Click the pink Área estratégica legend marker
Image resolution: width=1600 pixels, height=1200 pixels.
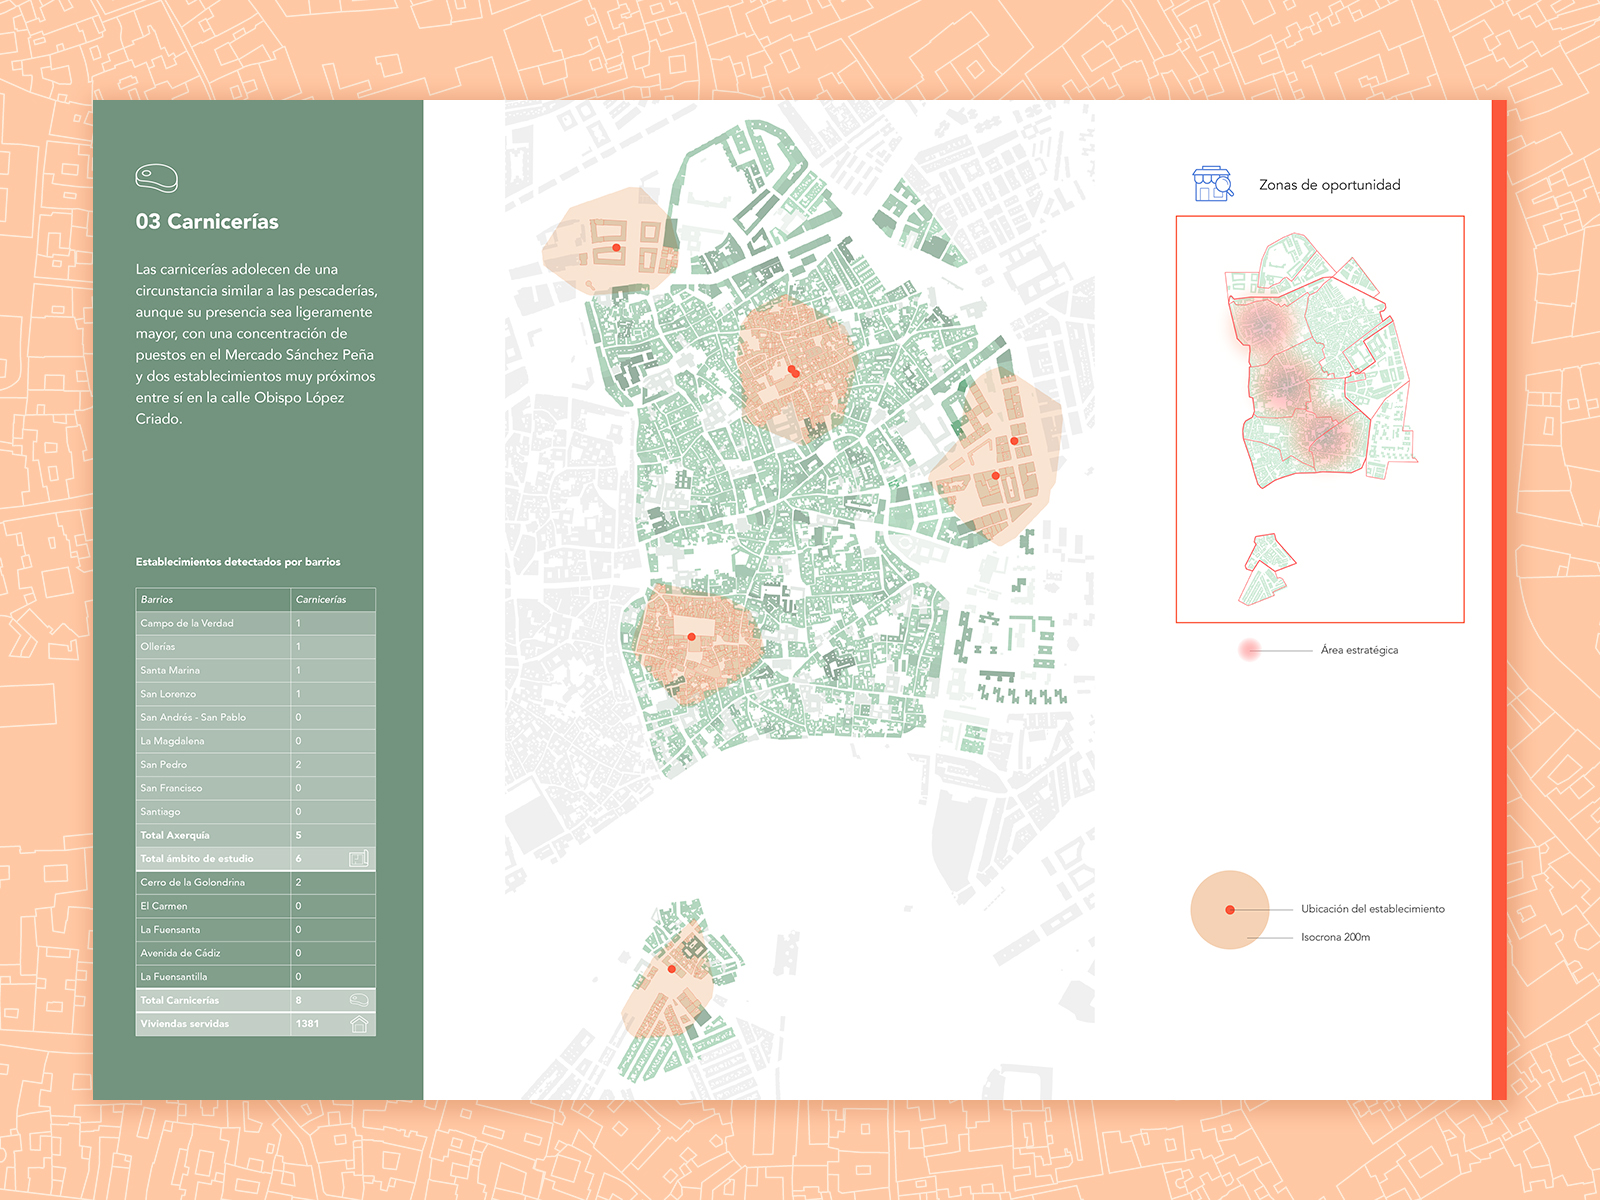(1249, 650)
